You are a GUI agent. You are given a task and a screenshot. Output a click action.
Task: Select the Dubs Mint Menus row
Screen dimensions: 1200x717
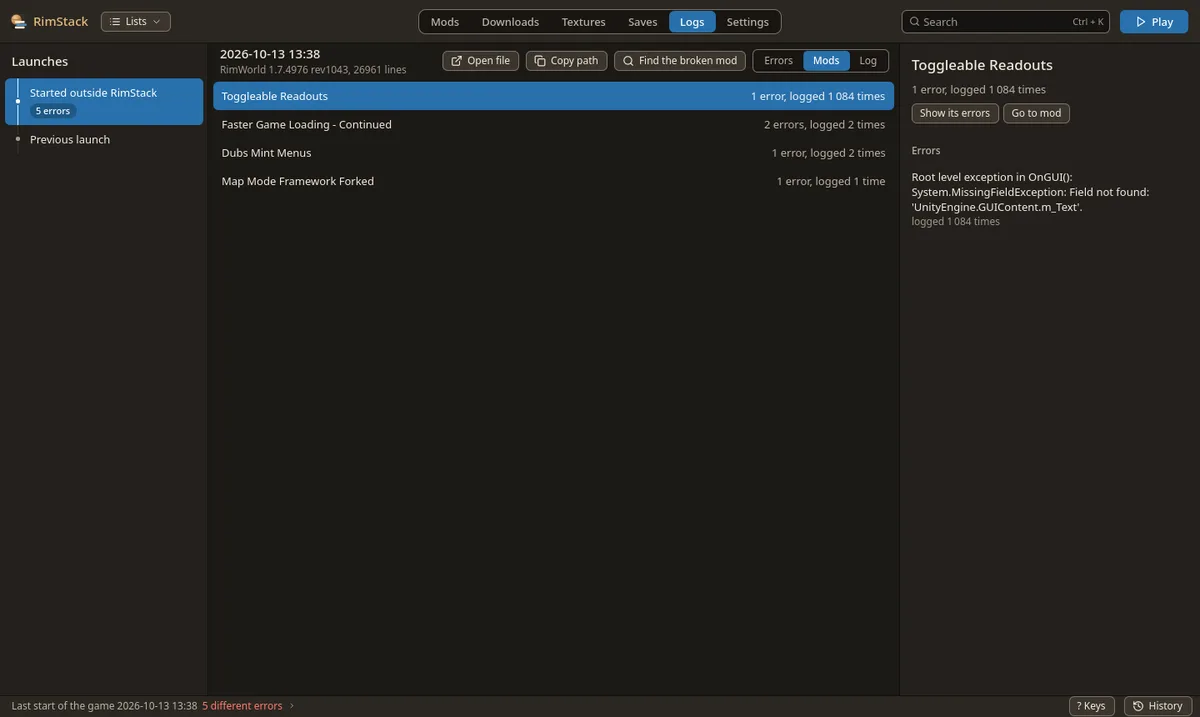[x=553, y=153]
